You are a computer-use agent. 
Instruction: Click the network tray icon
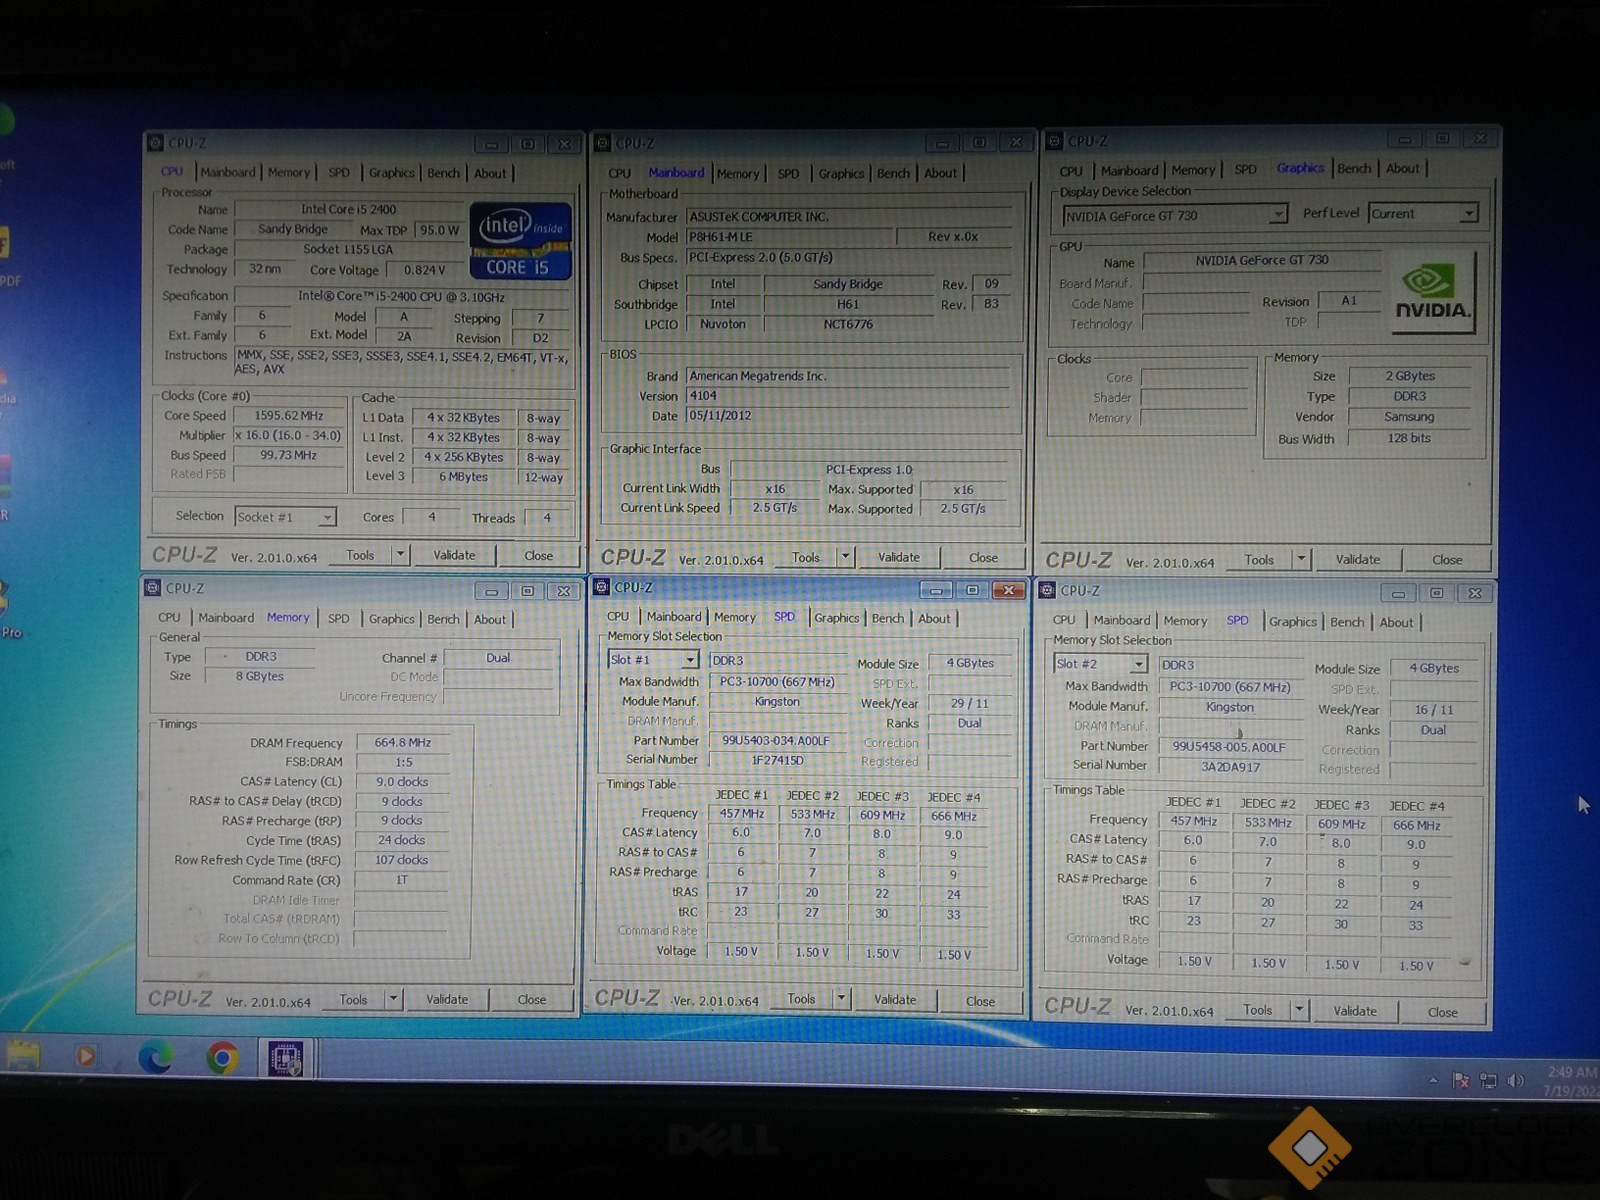pyautogui.click(x=1488, y=1080)
